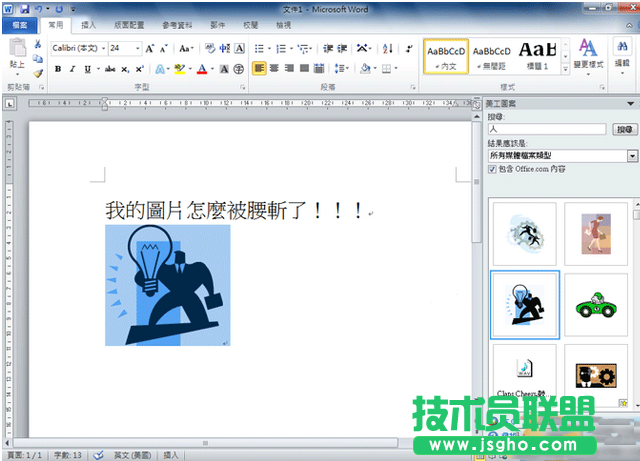Screen dimensions: 640x461
Task: Select Distributed alignment
Action: [x=319, y=68]
